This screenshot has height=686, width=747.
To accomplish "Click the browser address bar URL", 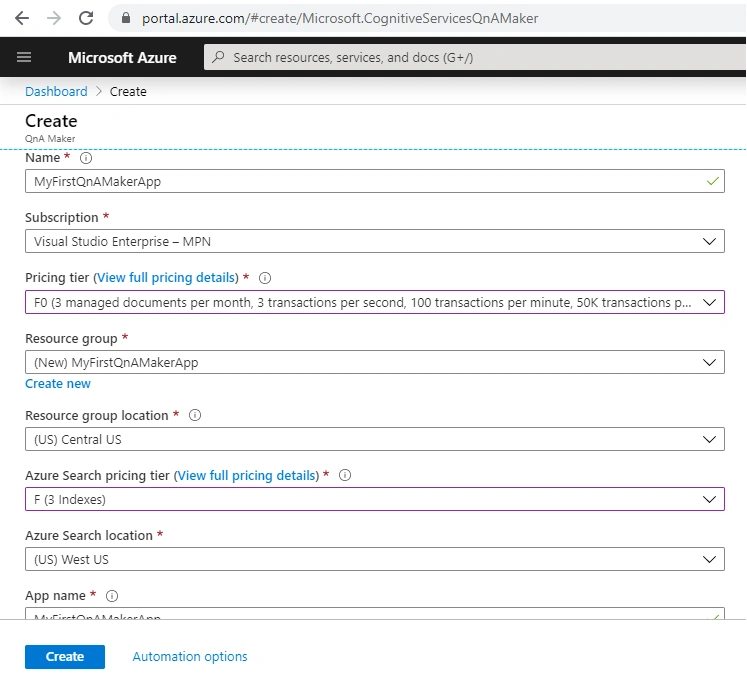I will [340, 18].
